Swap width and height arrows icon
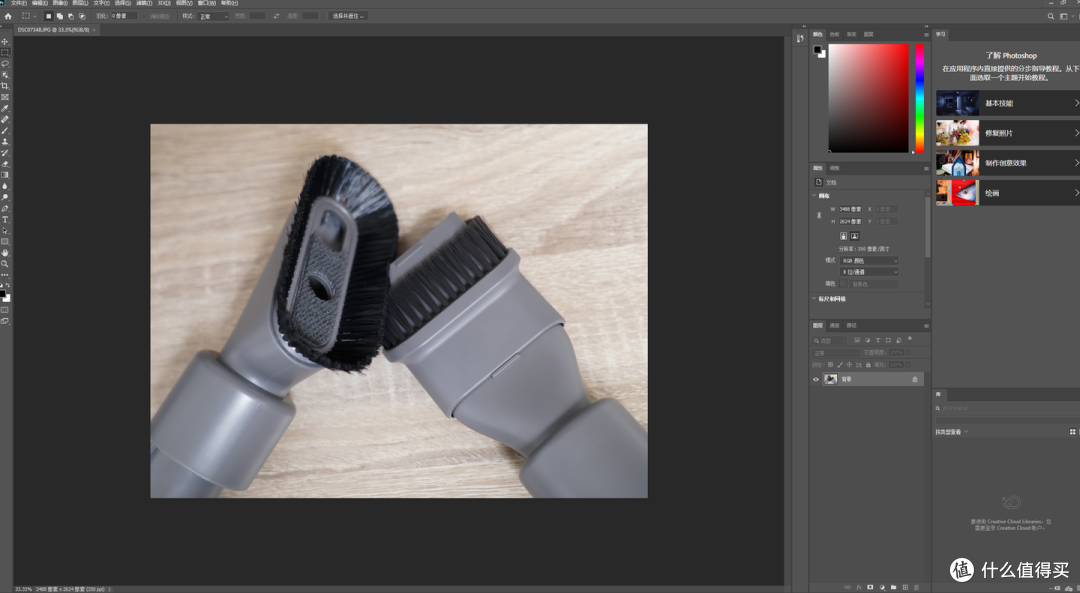 (x=276, y=16)
